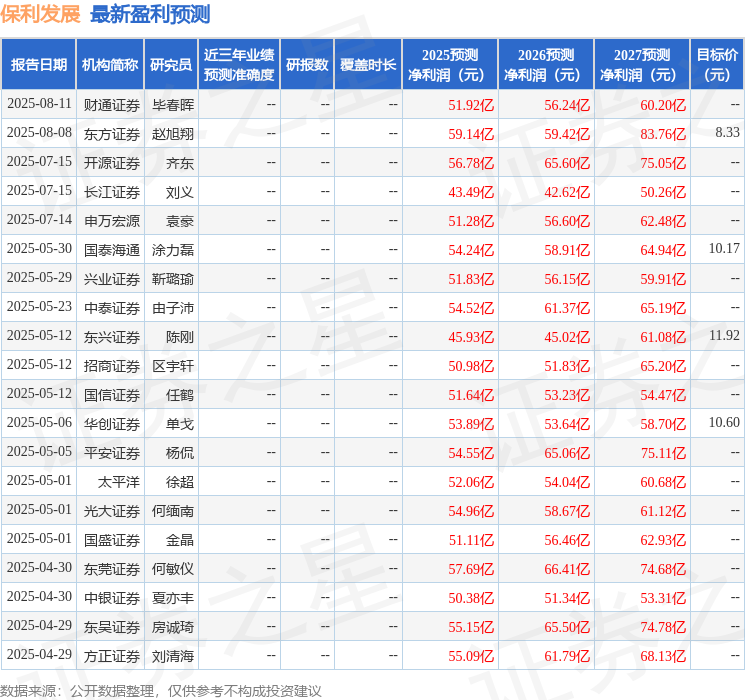Image resolution: width=745 pixels, height=700 pixels.
Task: Click researcher name 刘清海
Action: click(x=173, y=656)
